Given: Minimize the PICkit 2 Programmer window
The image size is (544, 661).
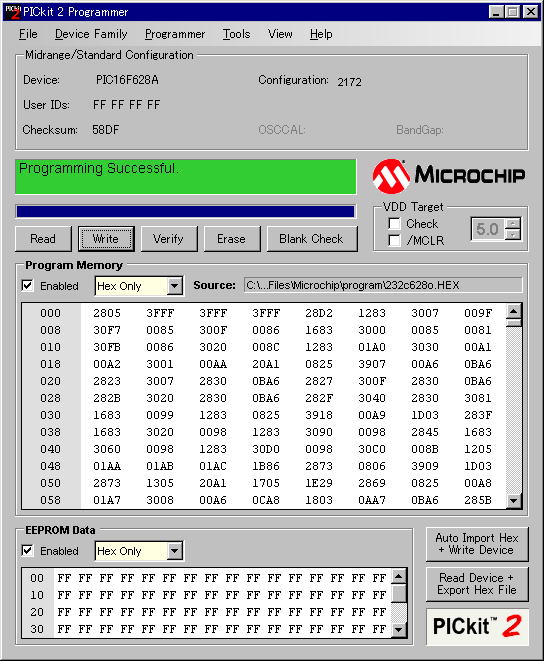Looking at the screenshot, I should point(496,12).
